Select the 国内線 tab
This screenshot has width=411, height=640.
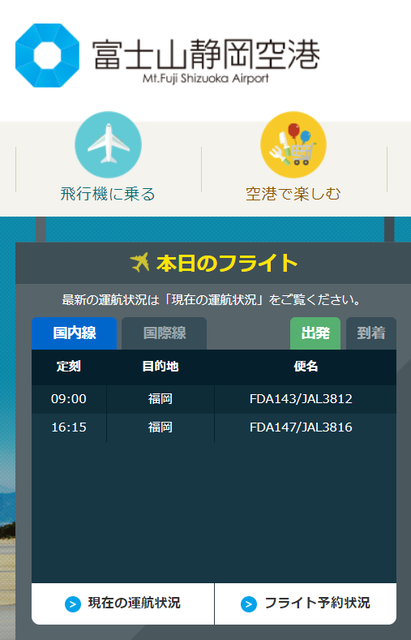click(x=74, y=333)
